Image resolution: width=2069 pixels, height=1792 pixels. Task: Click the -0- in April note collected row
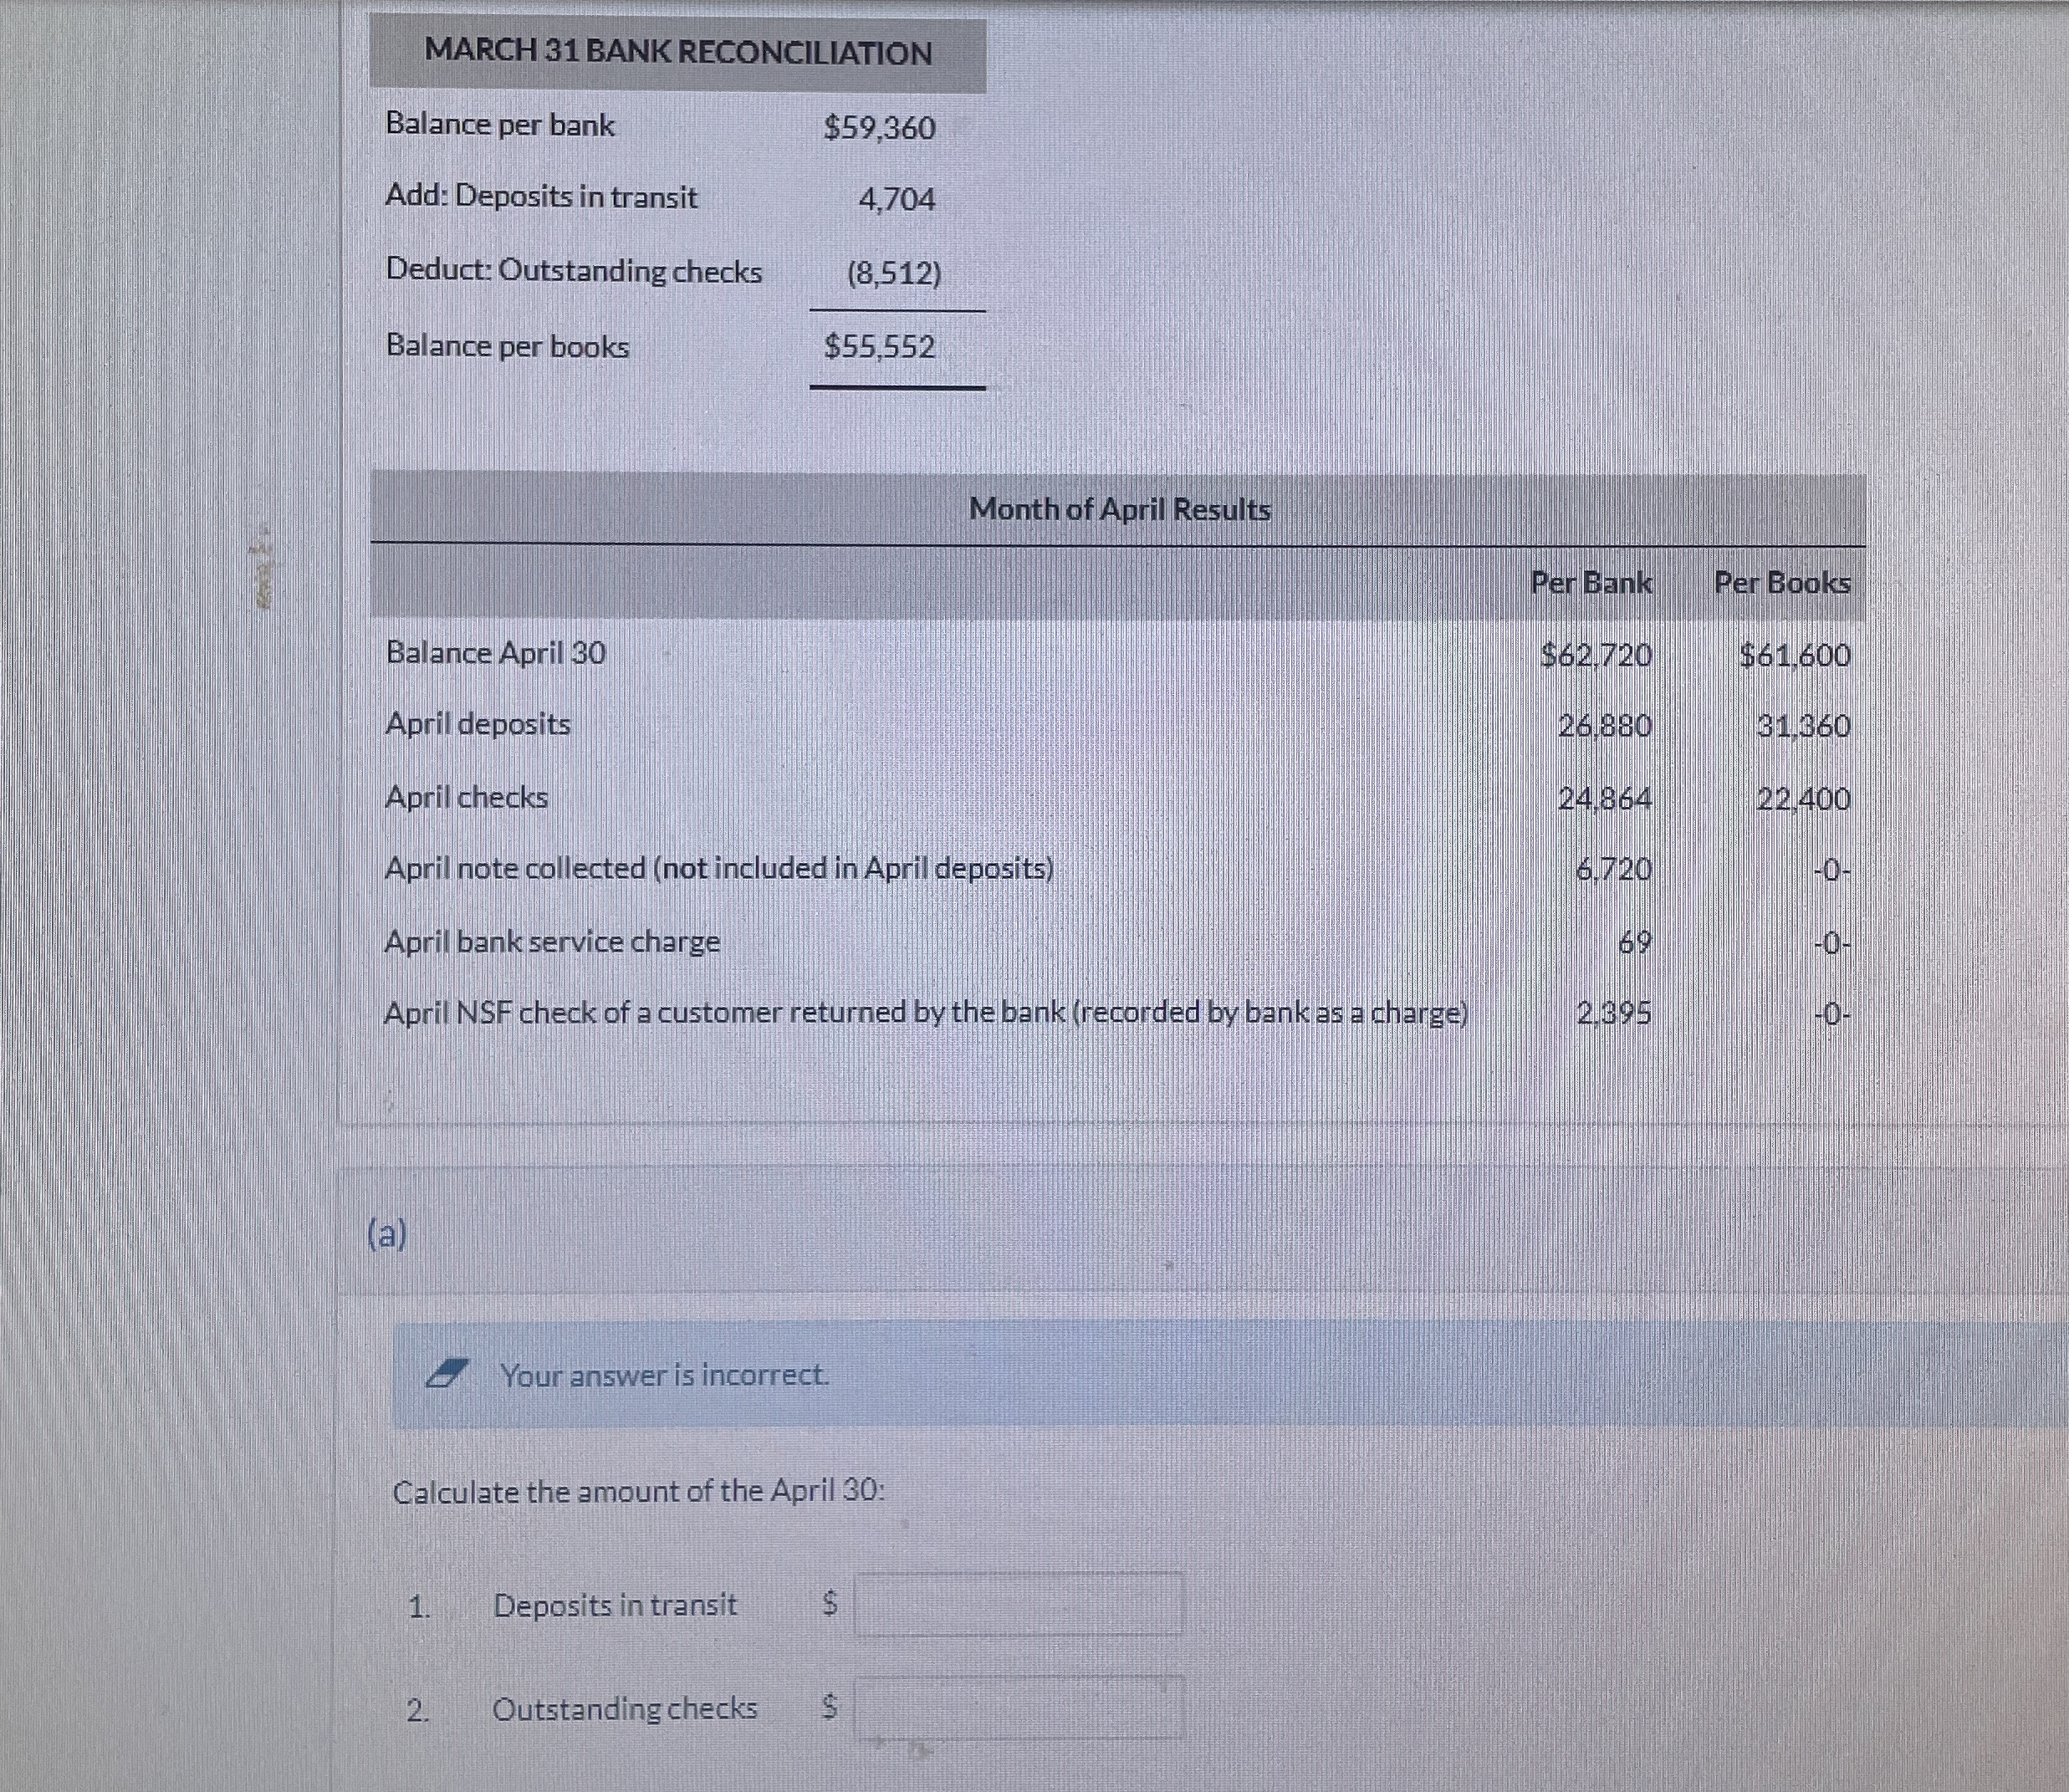1832,871
